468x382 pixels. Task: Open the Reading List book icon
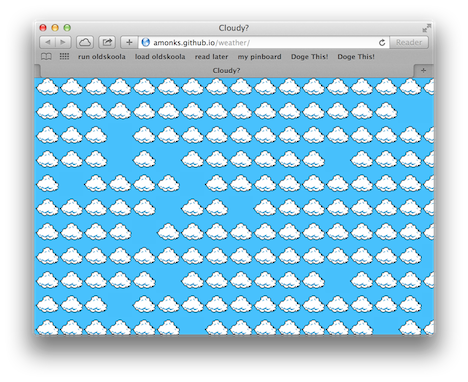46,57
